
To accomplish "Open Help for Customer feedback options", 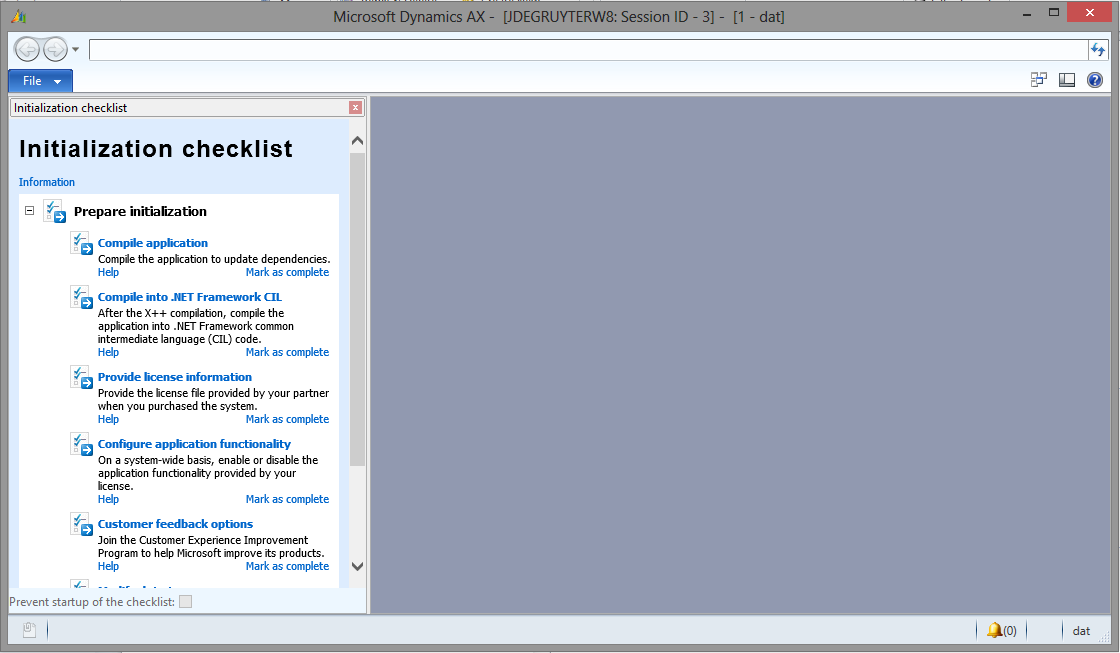I will pyautogui.click(x=108, y=567).
